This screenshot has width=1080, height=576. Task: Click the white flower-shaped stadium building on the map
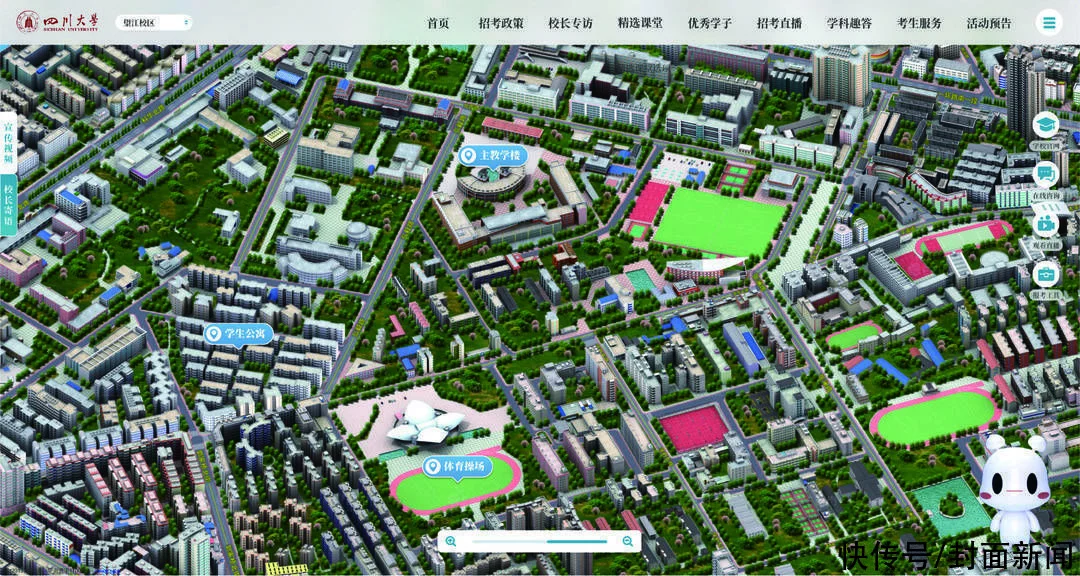coord(426,422)
